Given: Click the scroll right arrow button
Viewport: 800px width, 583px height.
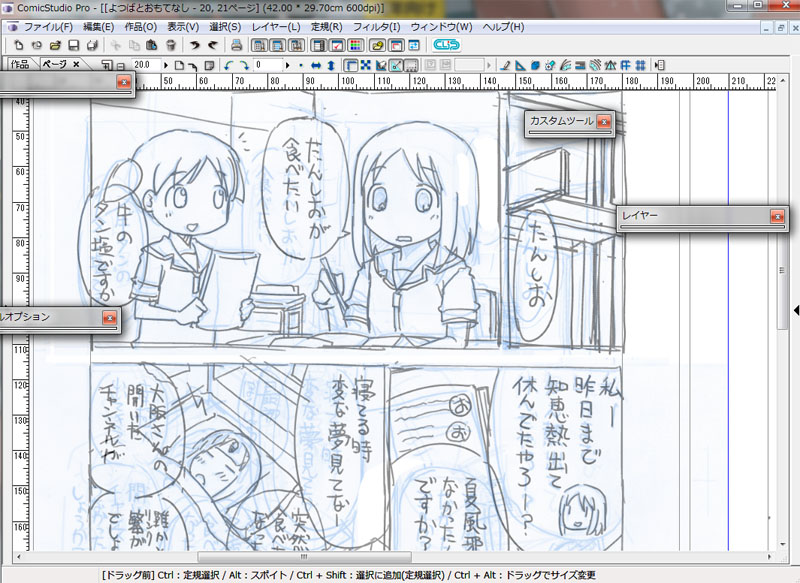Looking at the screenshot, I should 770,556.
